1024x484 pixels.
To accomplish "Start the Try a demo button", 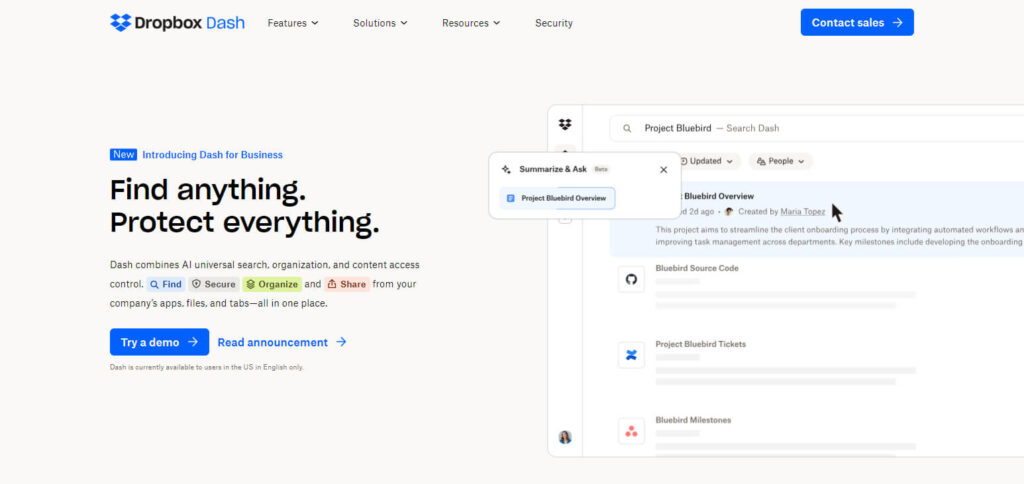I will [x=159, y=342].
